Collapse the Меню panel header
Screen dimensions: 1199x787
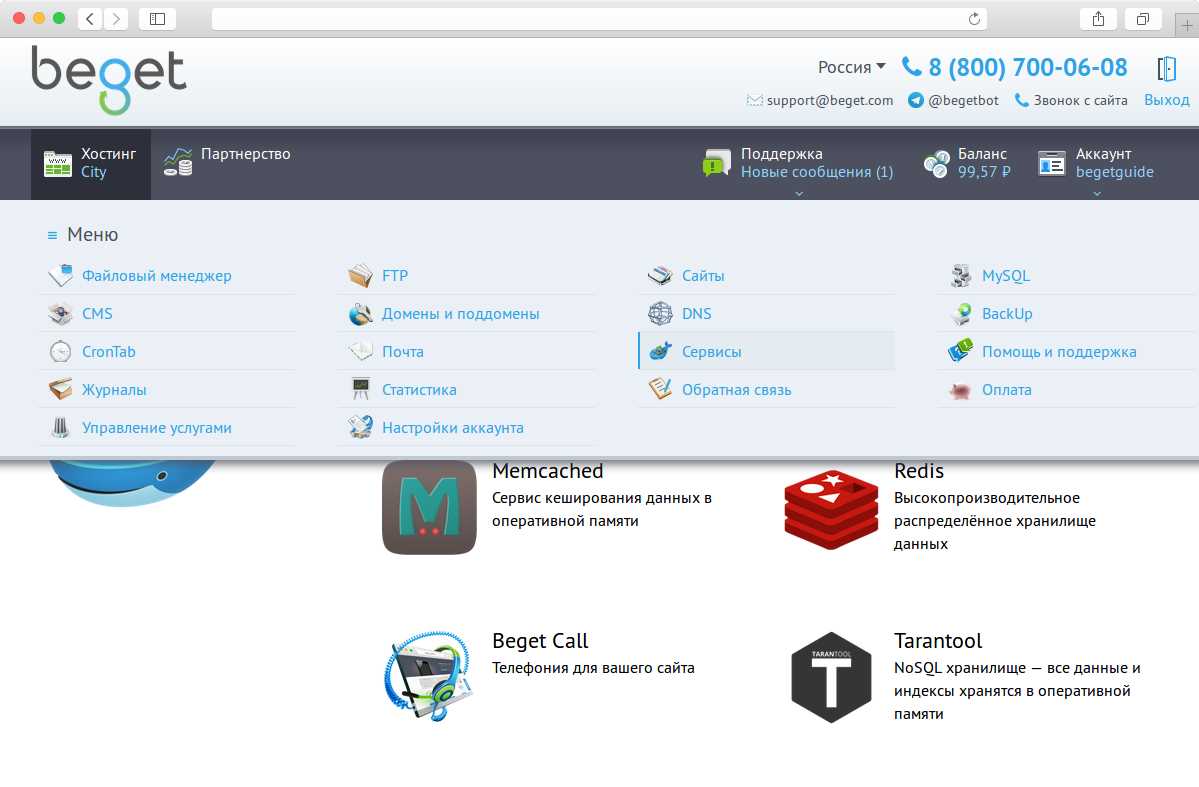pos(83,235)
